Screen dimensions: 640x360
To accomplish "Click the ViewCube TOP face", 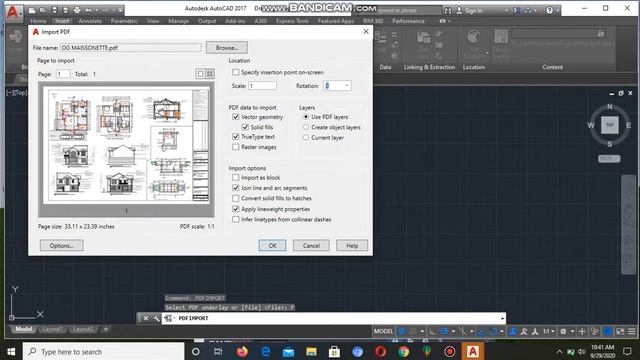I will [609, 125].
